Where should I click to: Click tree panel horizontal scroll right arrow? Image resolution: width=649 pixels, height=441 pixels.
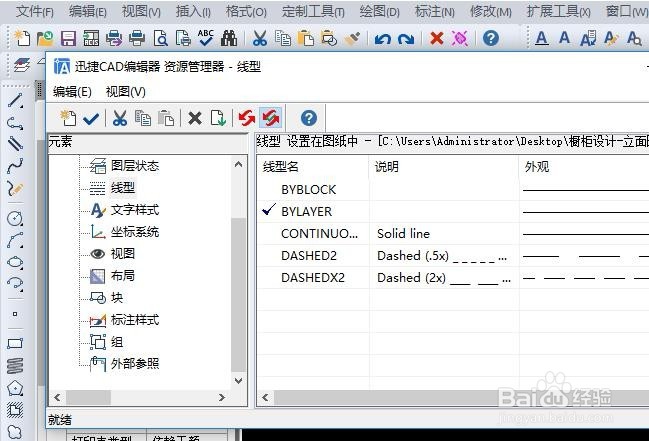(x=222, y=398)
